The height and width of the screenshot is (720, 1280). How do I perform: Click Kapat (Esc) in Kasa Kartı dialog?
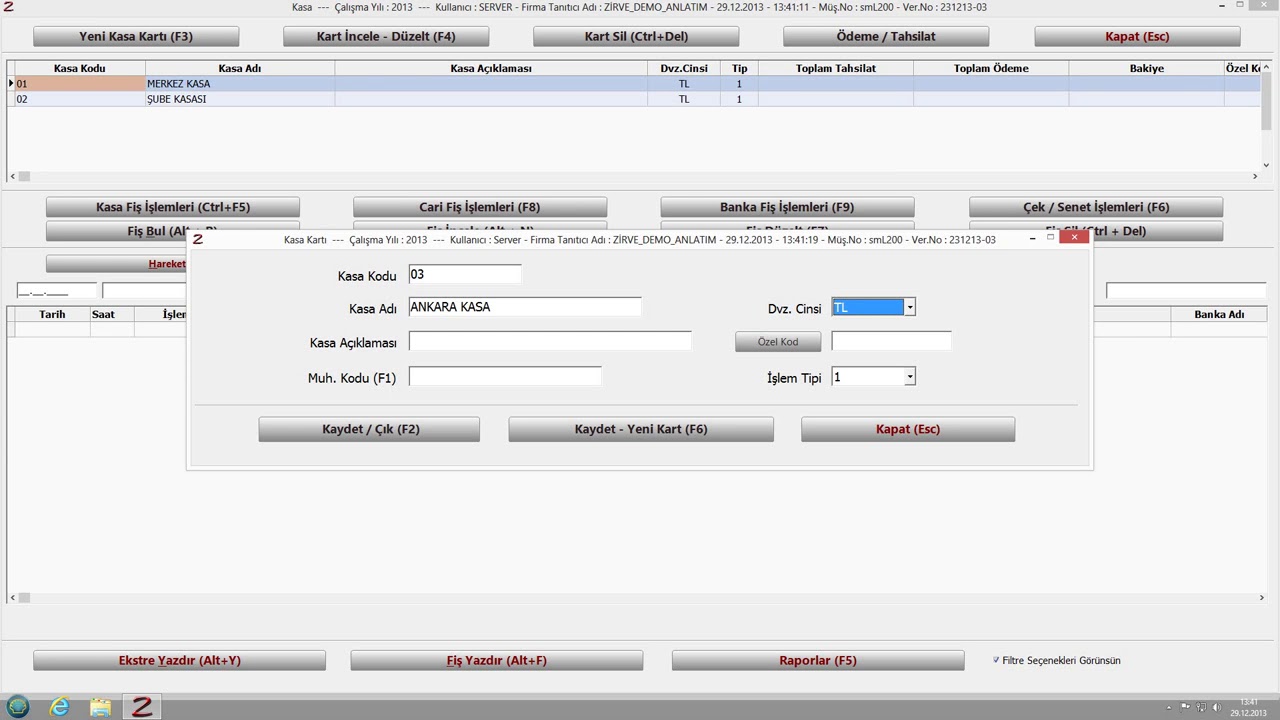(x=908, y=429)
